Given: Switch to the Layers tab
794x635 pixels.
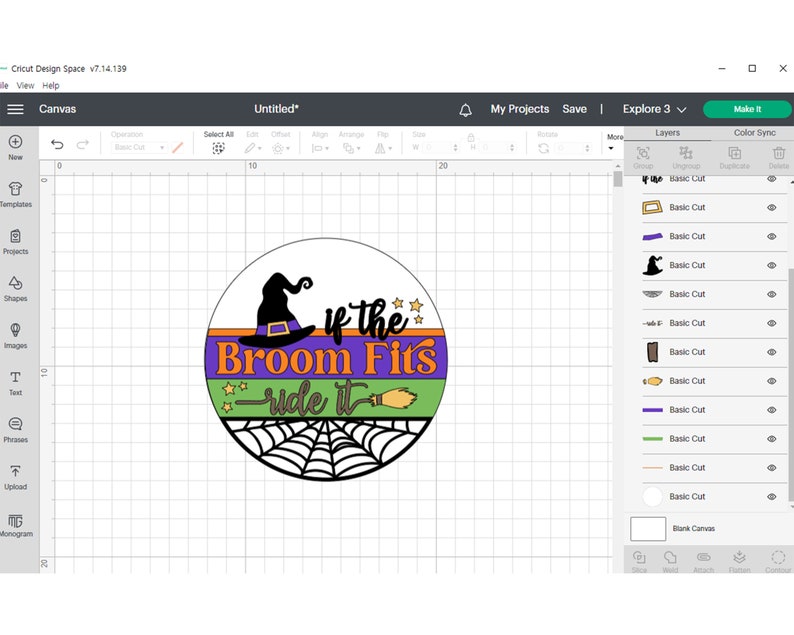Looking at the screenshot, I should [667, 133].
